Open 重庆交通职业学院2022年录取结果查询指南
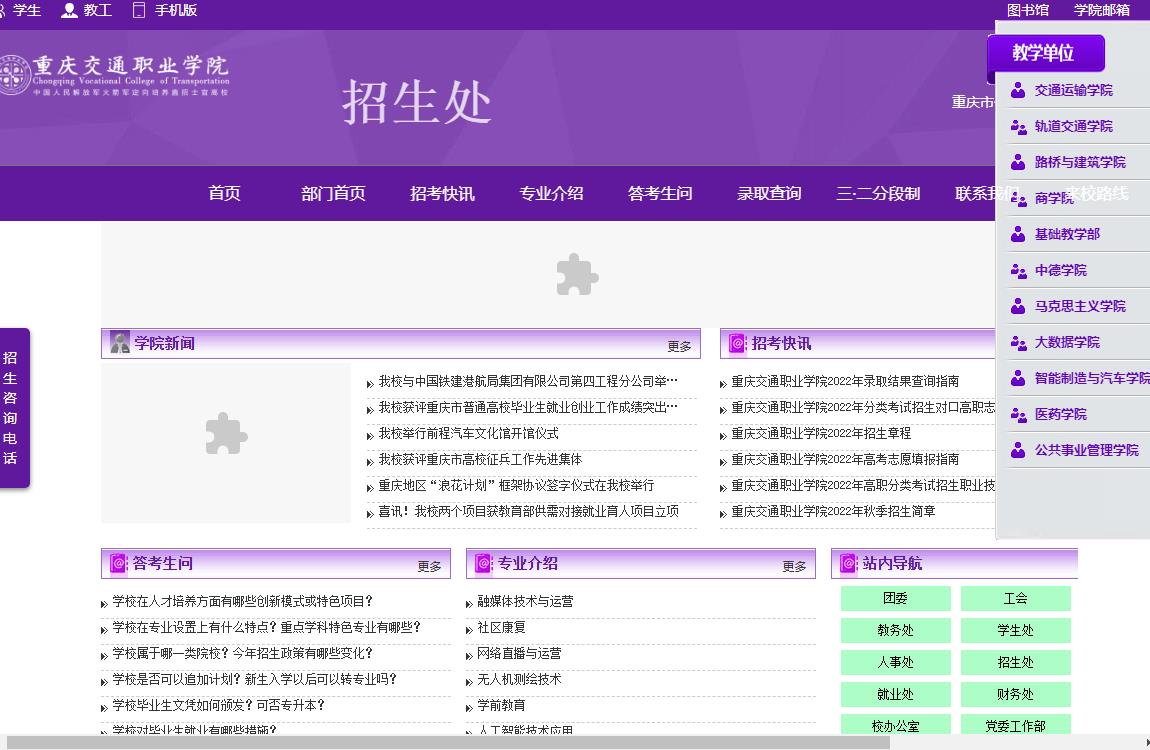The image size is (1150, 750). tap(845, 381)
